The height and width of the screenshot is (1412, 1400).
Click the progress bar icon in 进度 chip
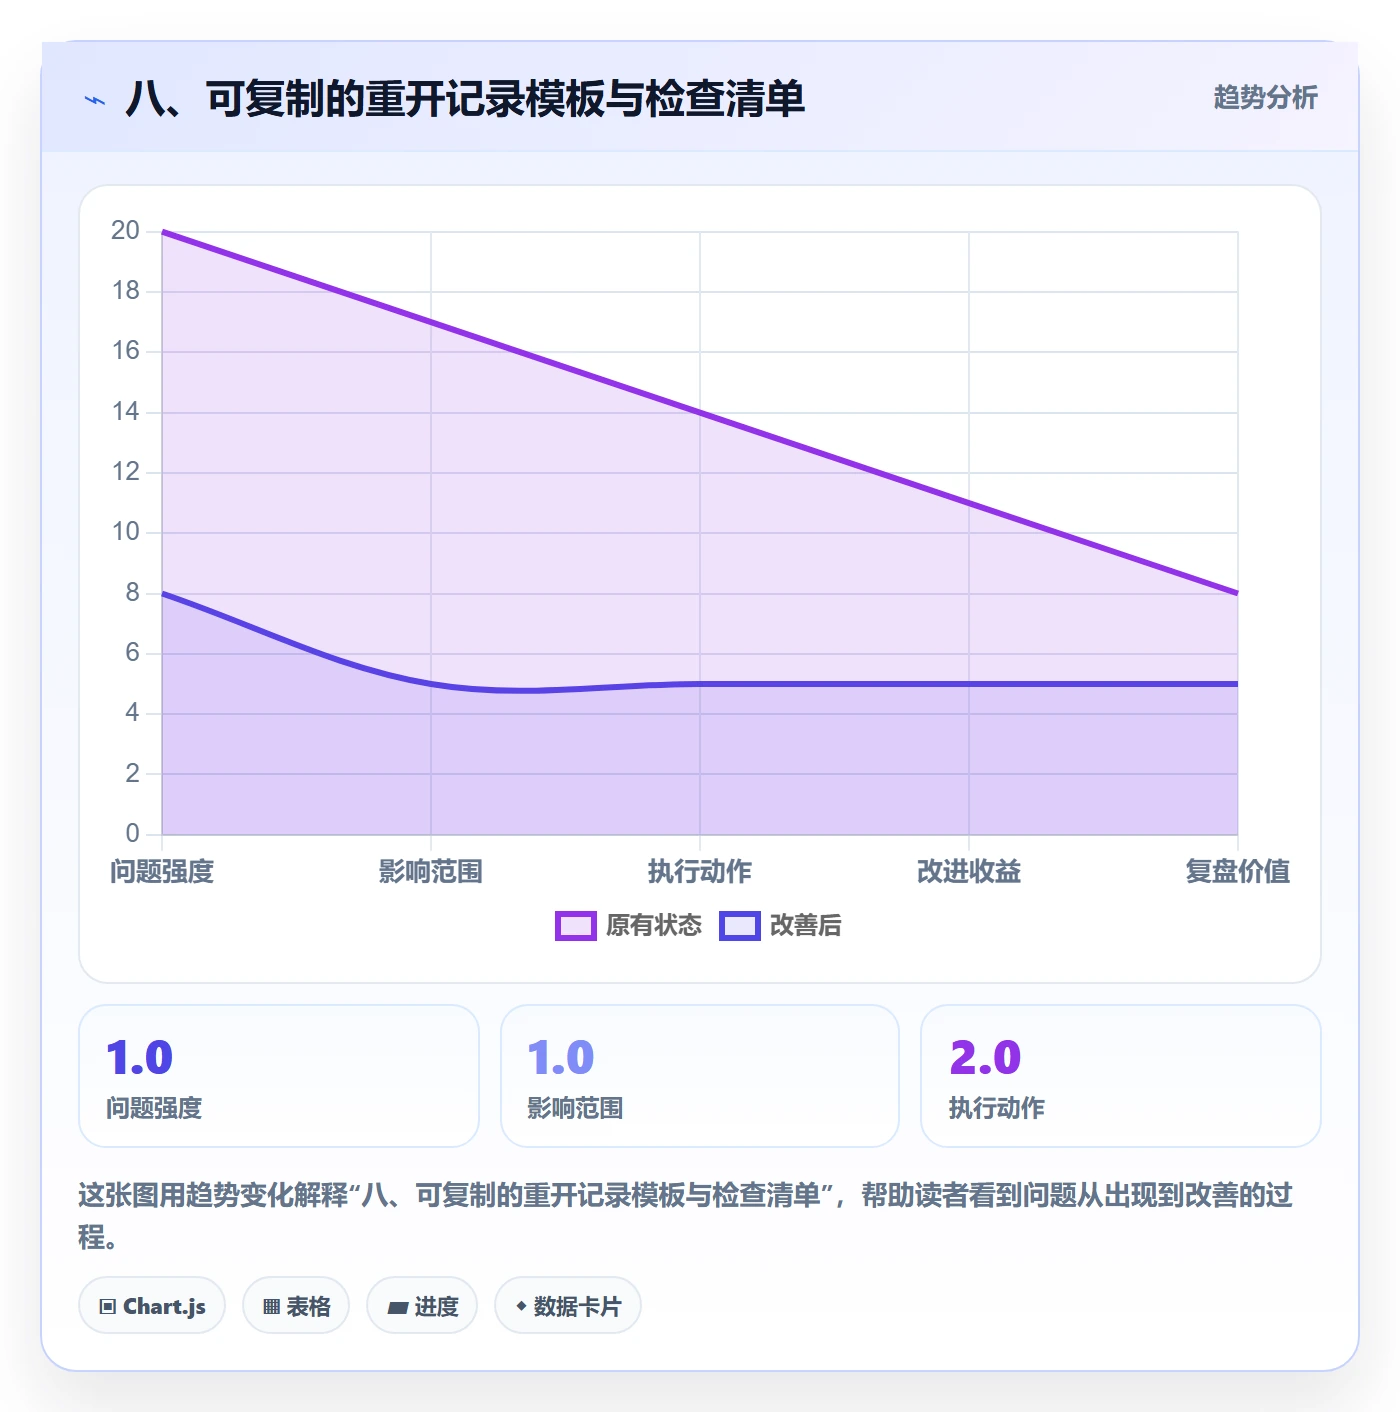pyautogui.click(x=397, y=1307)
